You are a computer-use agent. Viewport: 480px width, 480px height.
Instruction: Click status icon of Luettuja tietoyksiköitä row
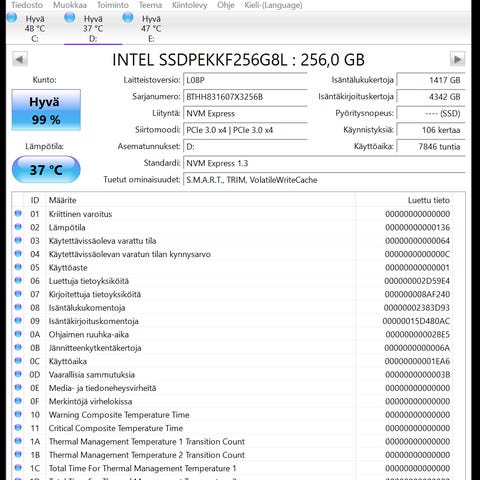(x=18, y=280)
